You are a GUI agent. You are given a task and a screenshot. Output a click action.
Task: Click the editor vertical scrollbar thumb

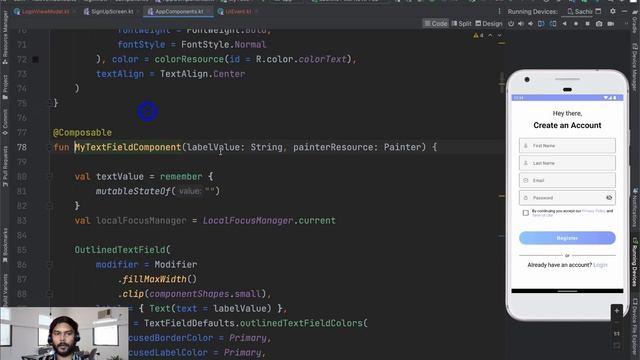point(502,83)
